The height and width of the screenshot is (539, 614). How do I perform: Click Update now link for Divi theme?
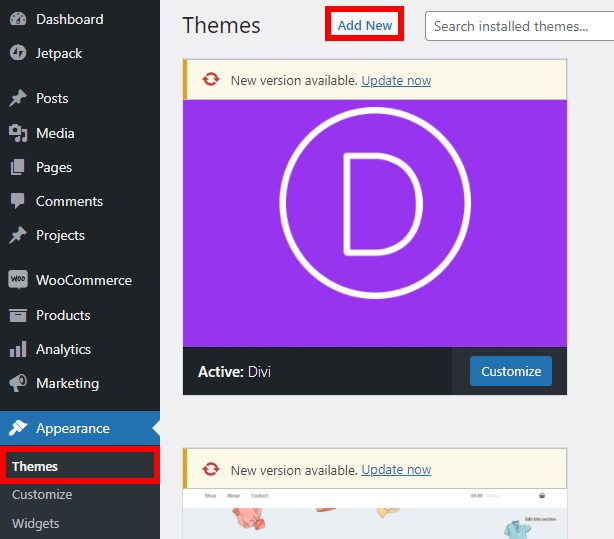tap(396, 80)
